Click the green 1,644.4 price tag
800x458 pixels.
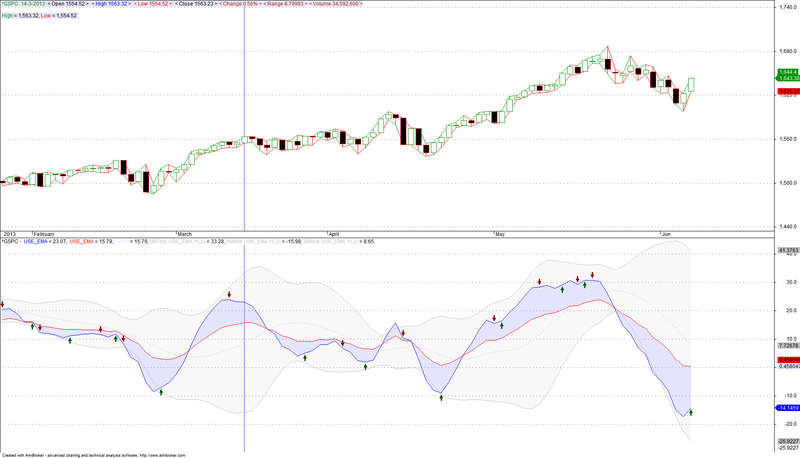[x=788, y=72]
